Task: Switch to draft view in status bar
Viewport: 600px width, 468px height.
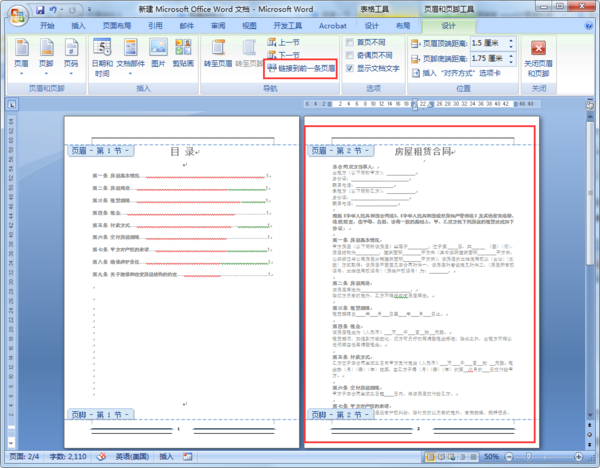Action: click(x=473, y=457)
